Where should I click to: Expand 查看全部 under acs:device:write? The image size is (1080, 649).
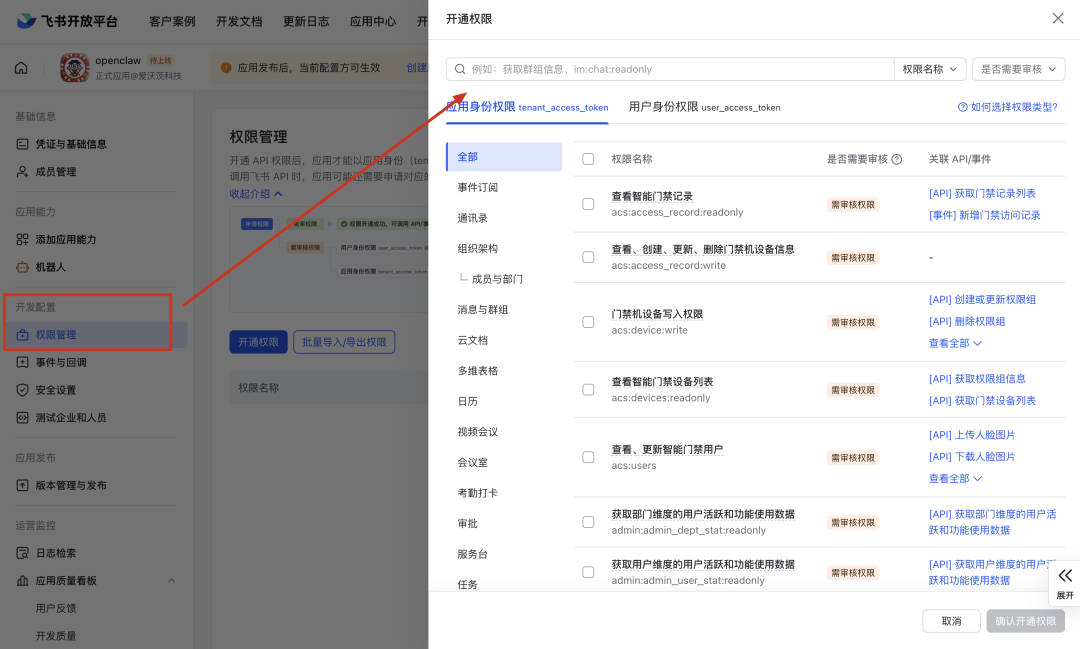pos(955,343)
